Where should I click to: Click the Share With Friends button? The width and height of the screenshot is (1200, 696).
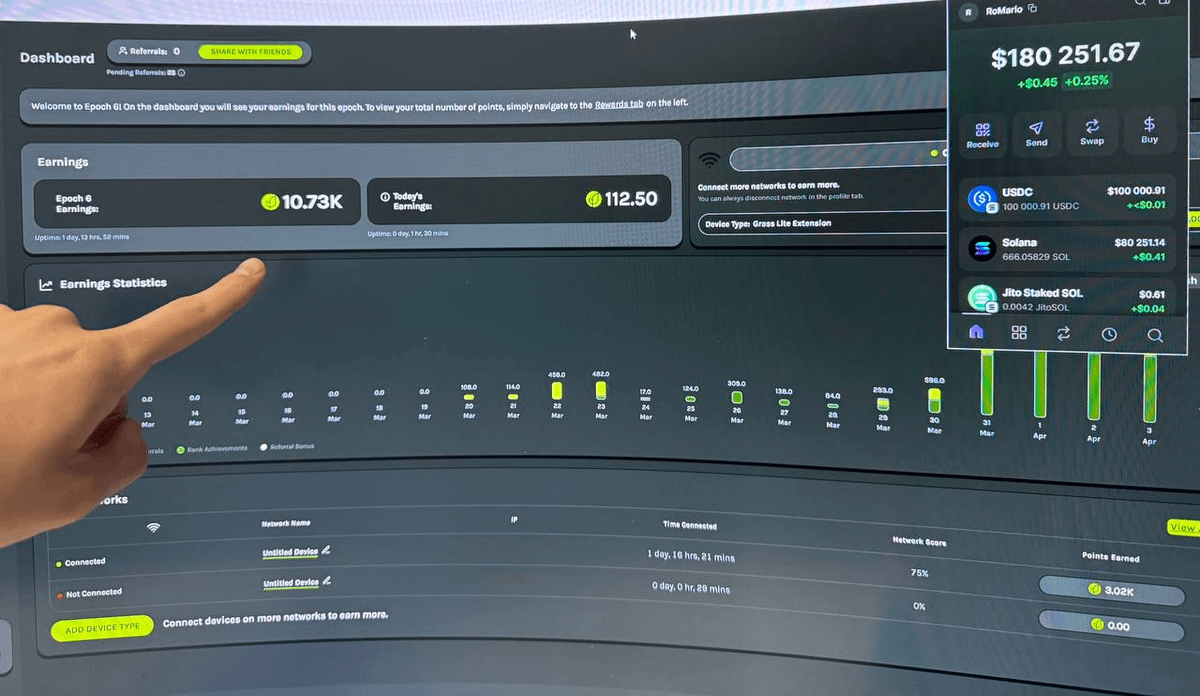[x=250, y=52]
